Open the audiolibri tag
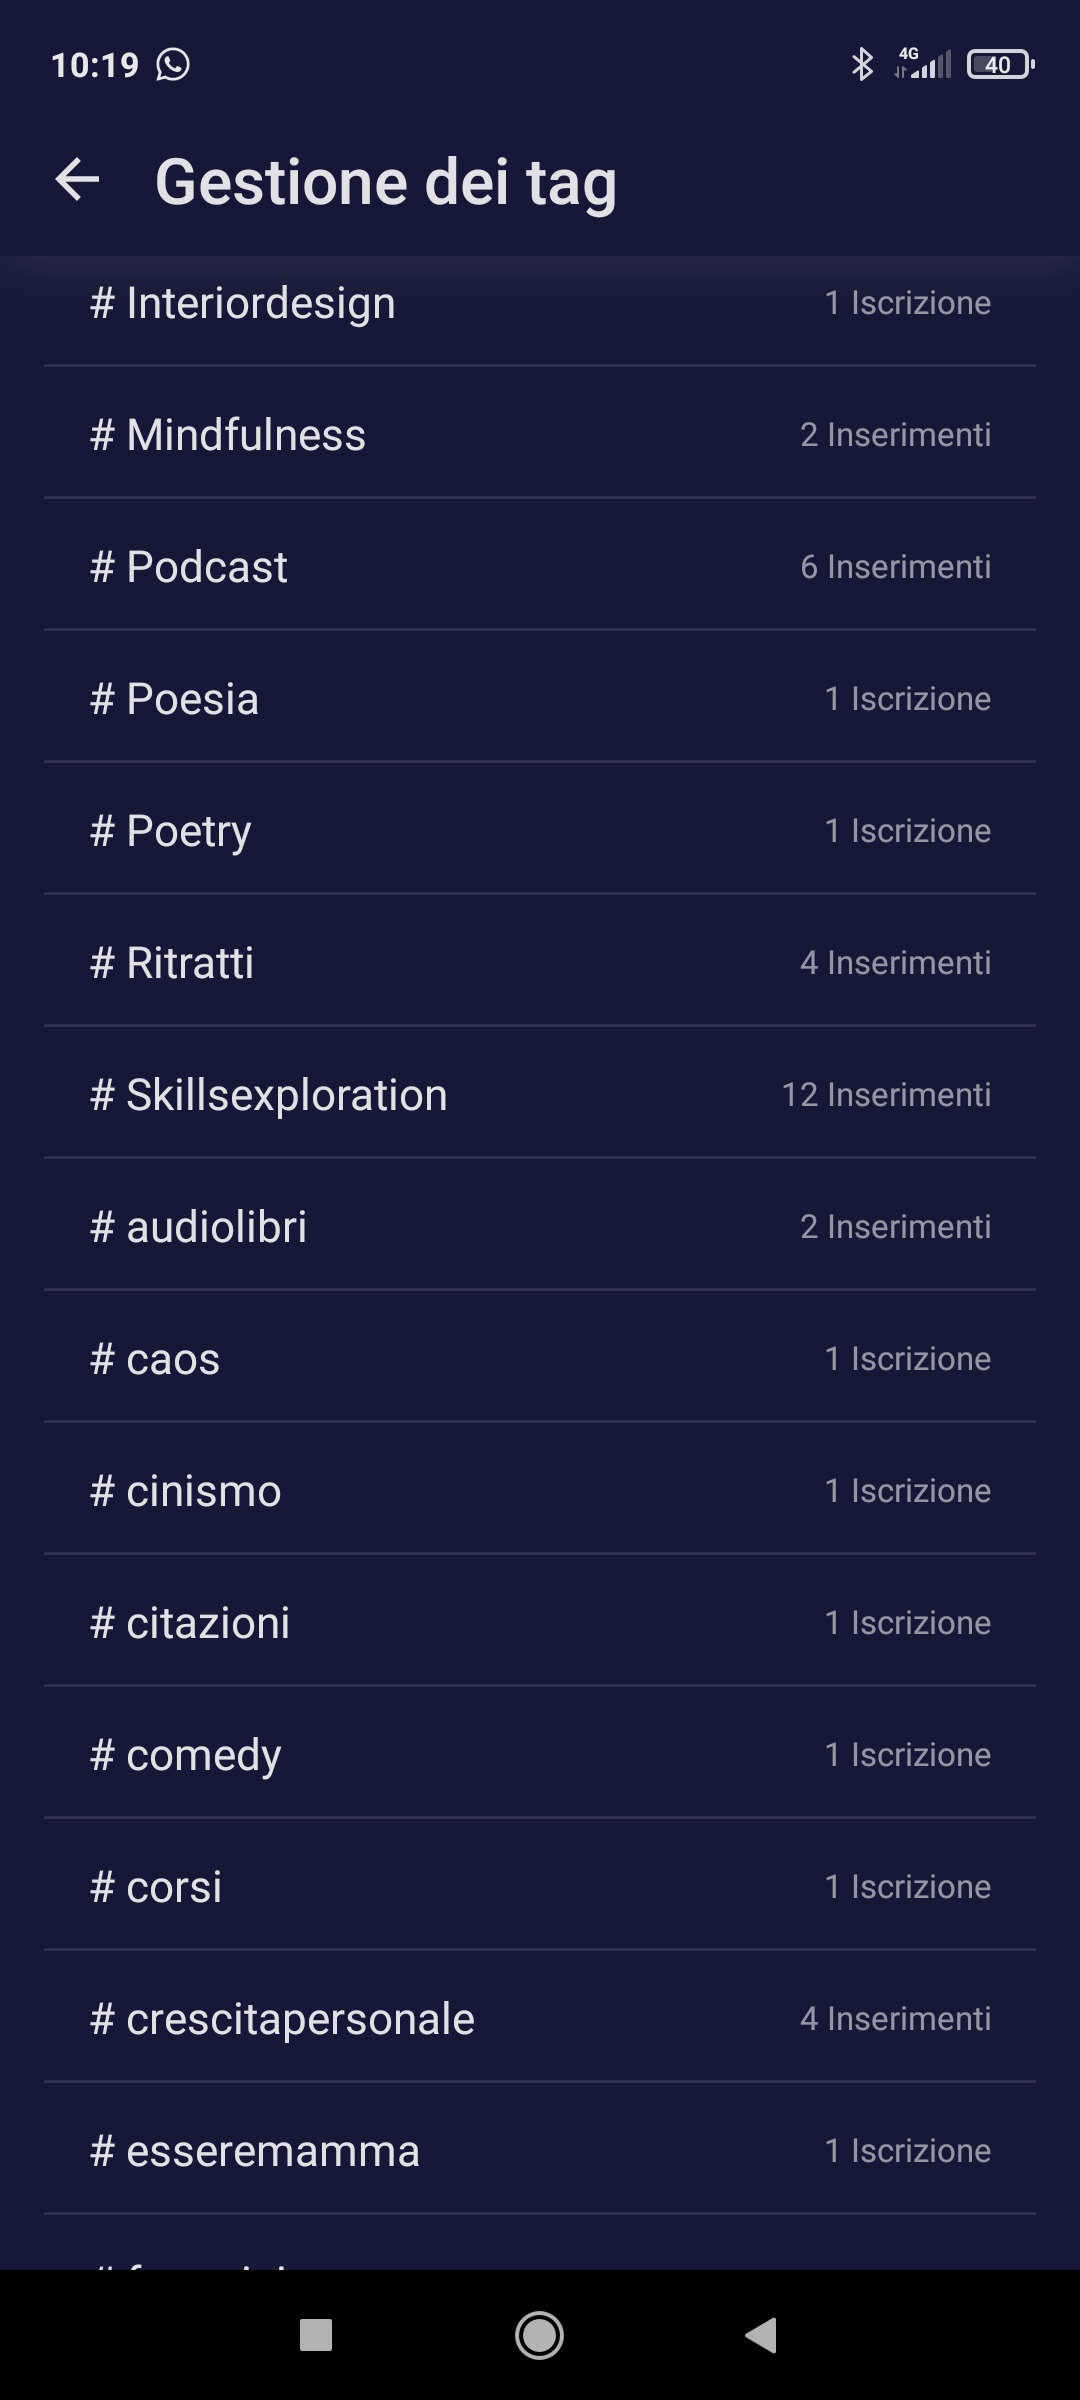Image resolution: width=1080 pixels, height=2400 pixels. pos(540,1227)
